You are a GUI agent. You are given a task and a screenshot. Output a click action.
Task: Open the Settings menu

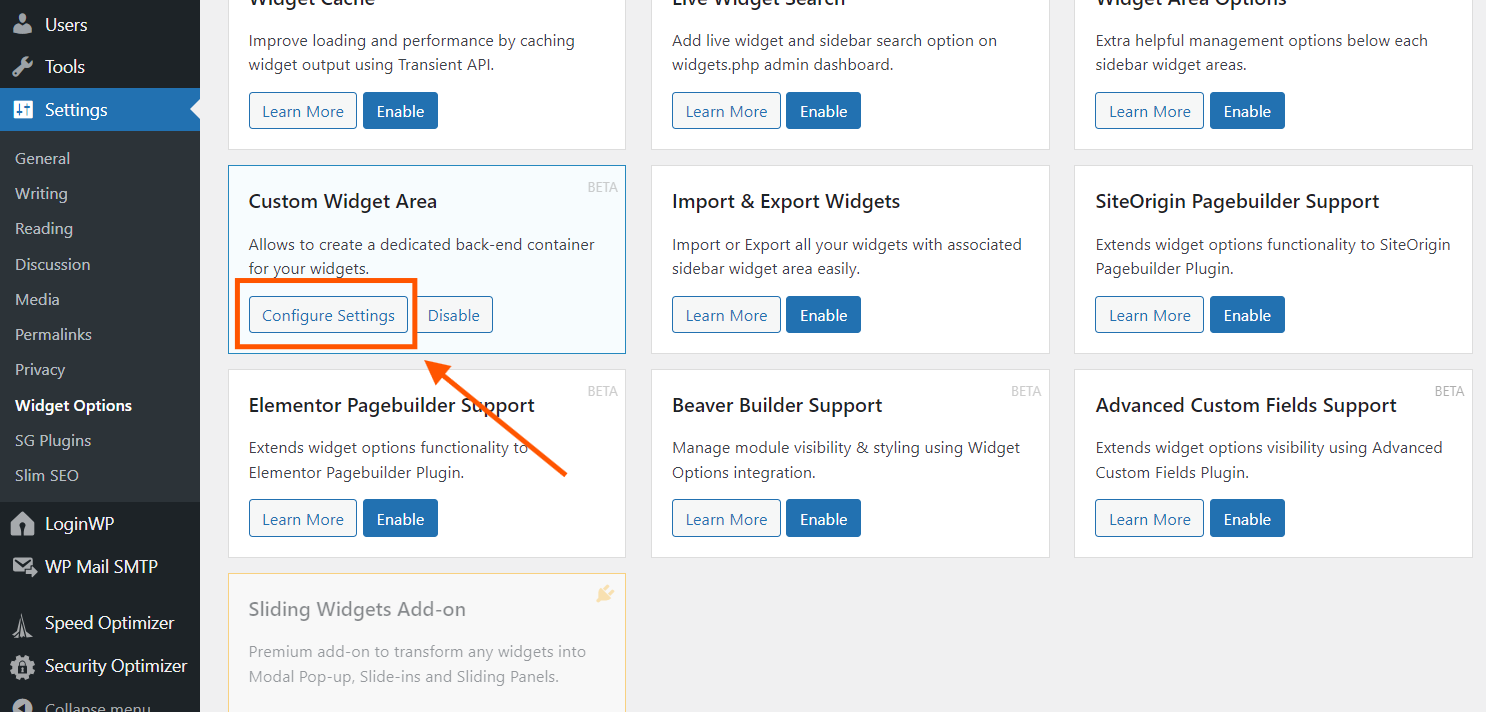coord(100,110)
